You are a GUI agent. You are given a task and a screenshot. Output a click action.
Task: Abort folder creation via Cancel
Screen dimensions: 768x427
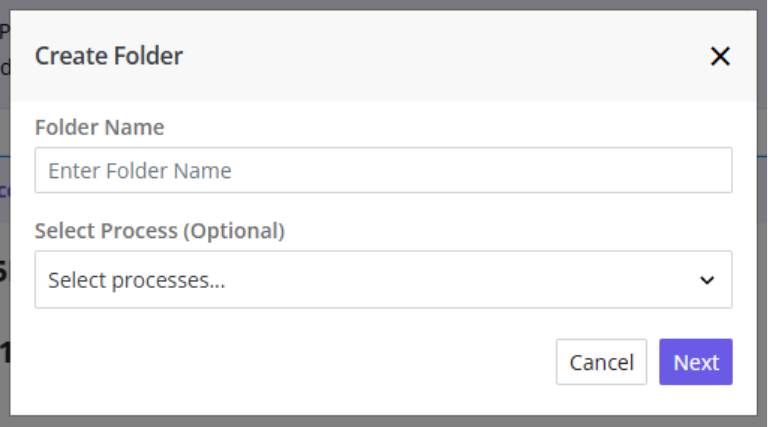(601, 362)
